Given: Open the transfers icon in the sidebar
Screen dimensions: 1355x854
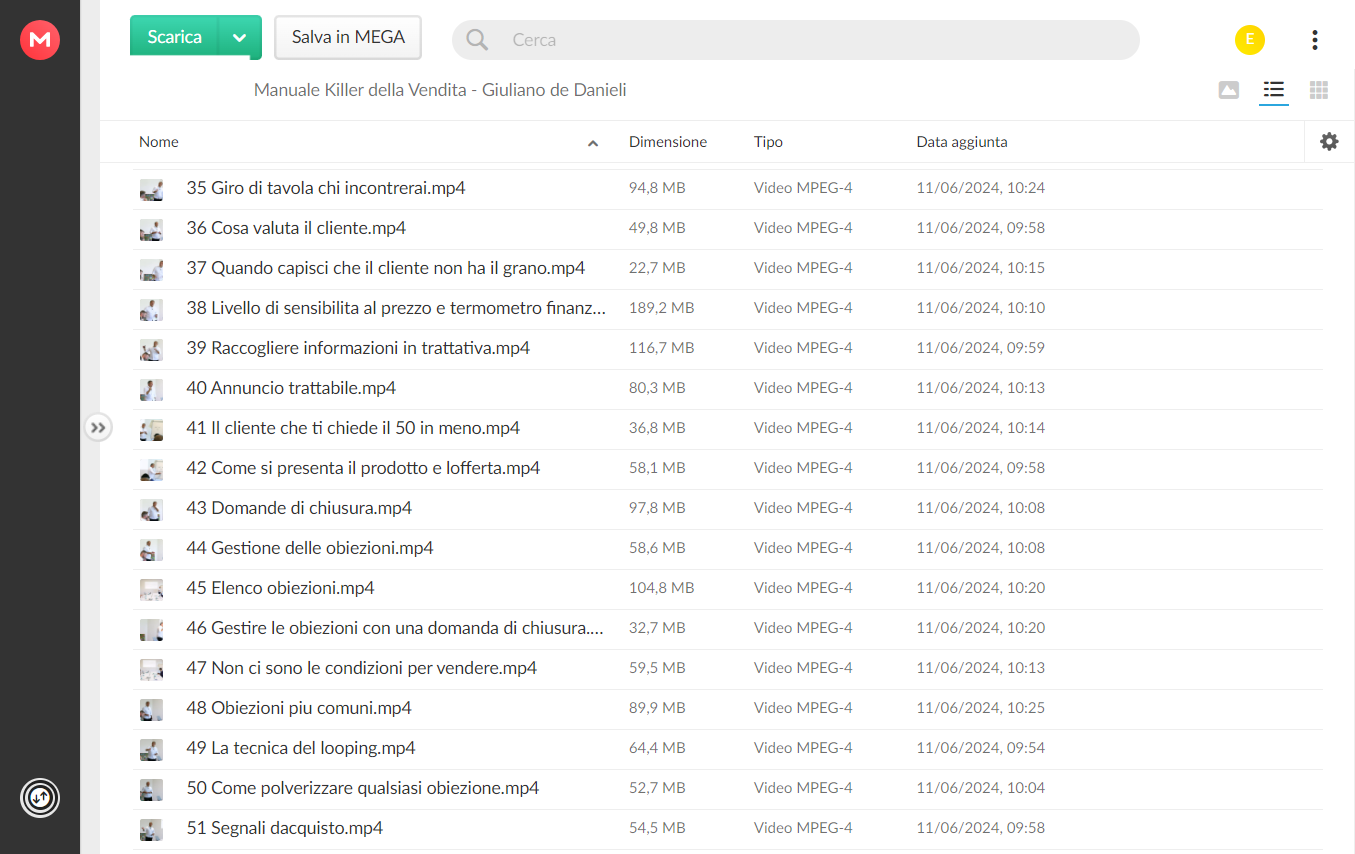Looking at the screenshot, I should coord(40,798).
